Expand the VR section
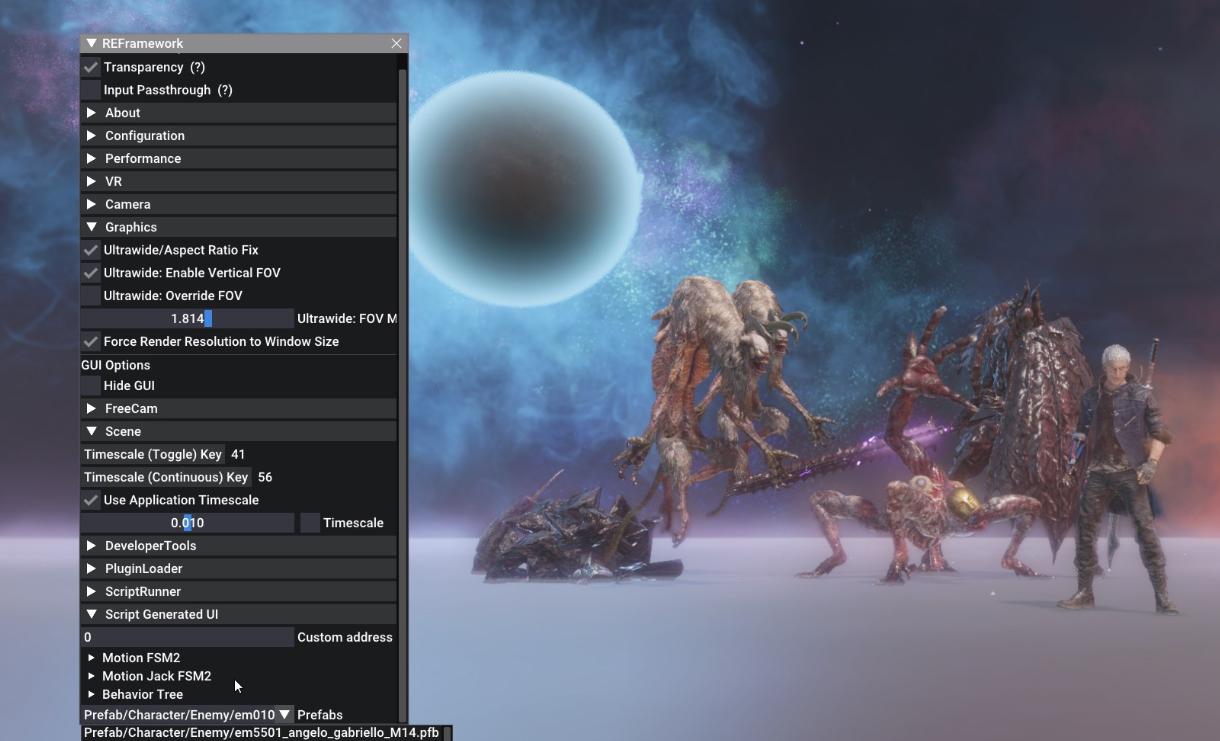The height and width of the screenshot is (741, 1220). (x=239, y=182)
